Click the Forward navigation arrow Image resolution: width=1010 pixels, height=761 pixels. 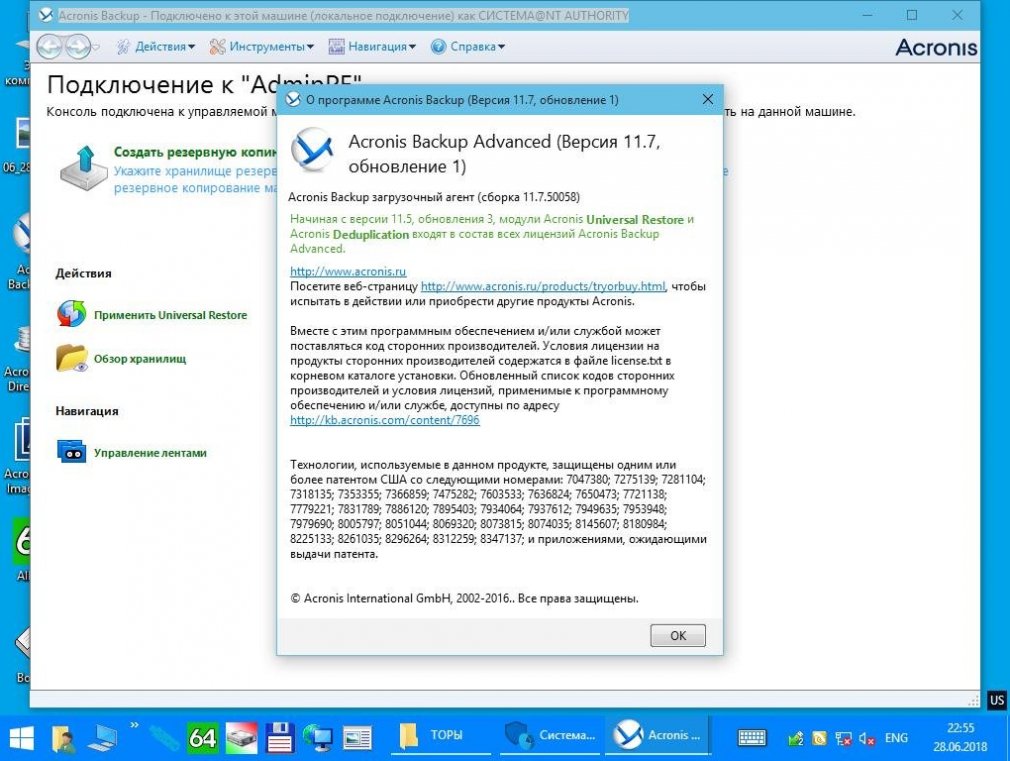[78, 46]
